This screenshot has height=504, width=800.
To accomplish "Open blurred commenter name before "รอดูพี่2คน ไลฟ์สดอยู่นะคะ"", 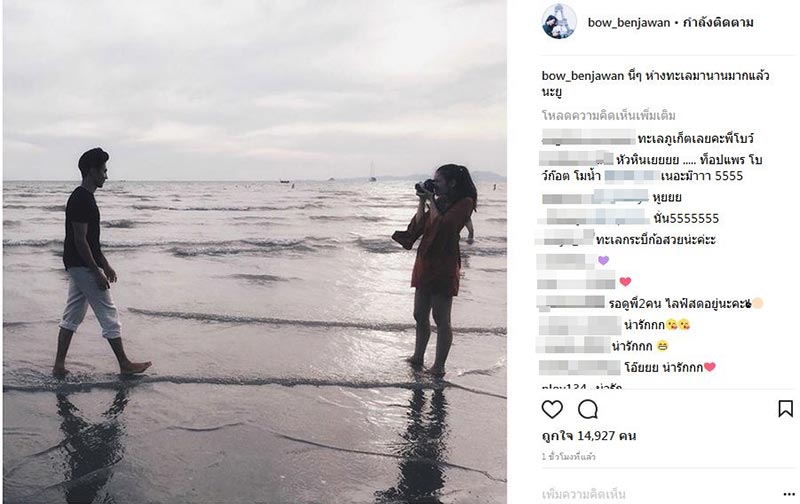I will (x=570, y=302).
